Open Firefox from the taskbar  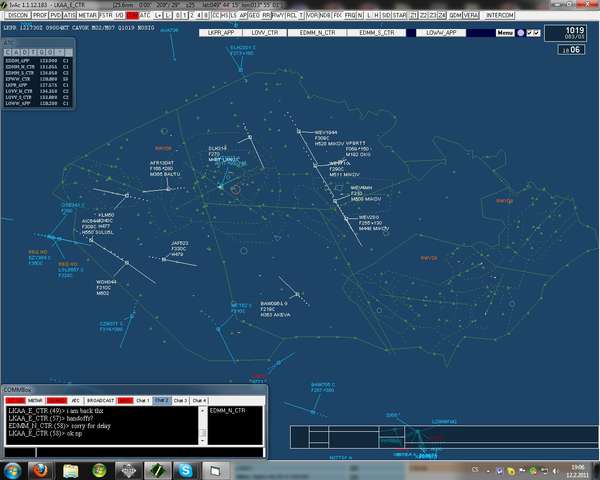41,471
